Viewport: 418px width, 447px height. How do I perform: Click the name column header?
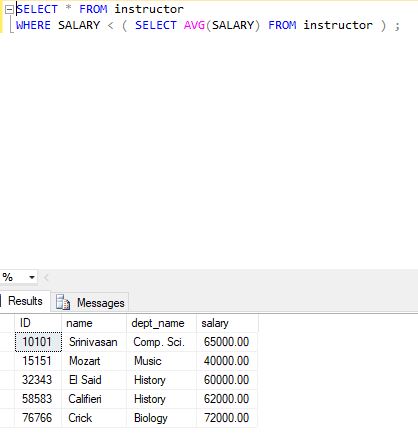coord(94,323)
